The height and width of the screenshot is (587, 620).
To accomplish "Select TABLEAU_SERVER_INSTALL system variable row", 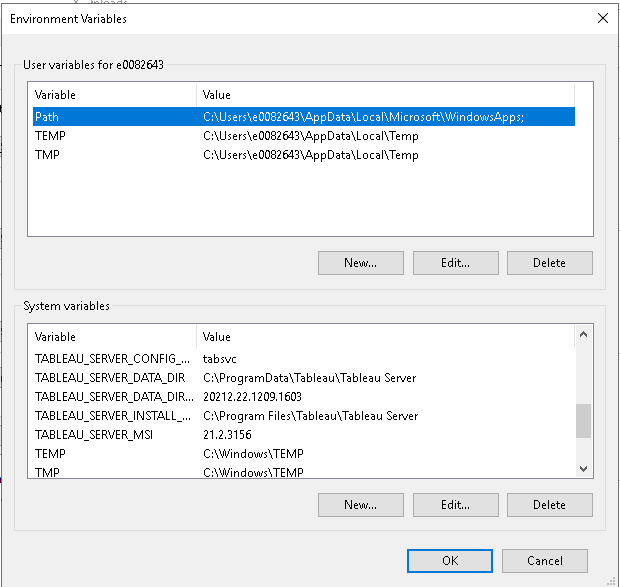I will 304,415.
